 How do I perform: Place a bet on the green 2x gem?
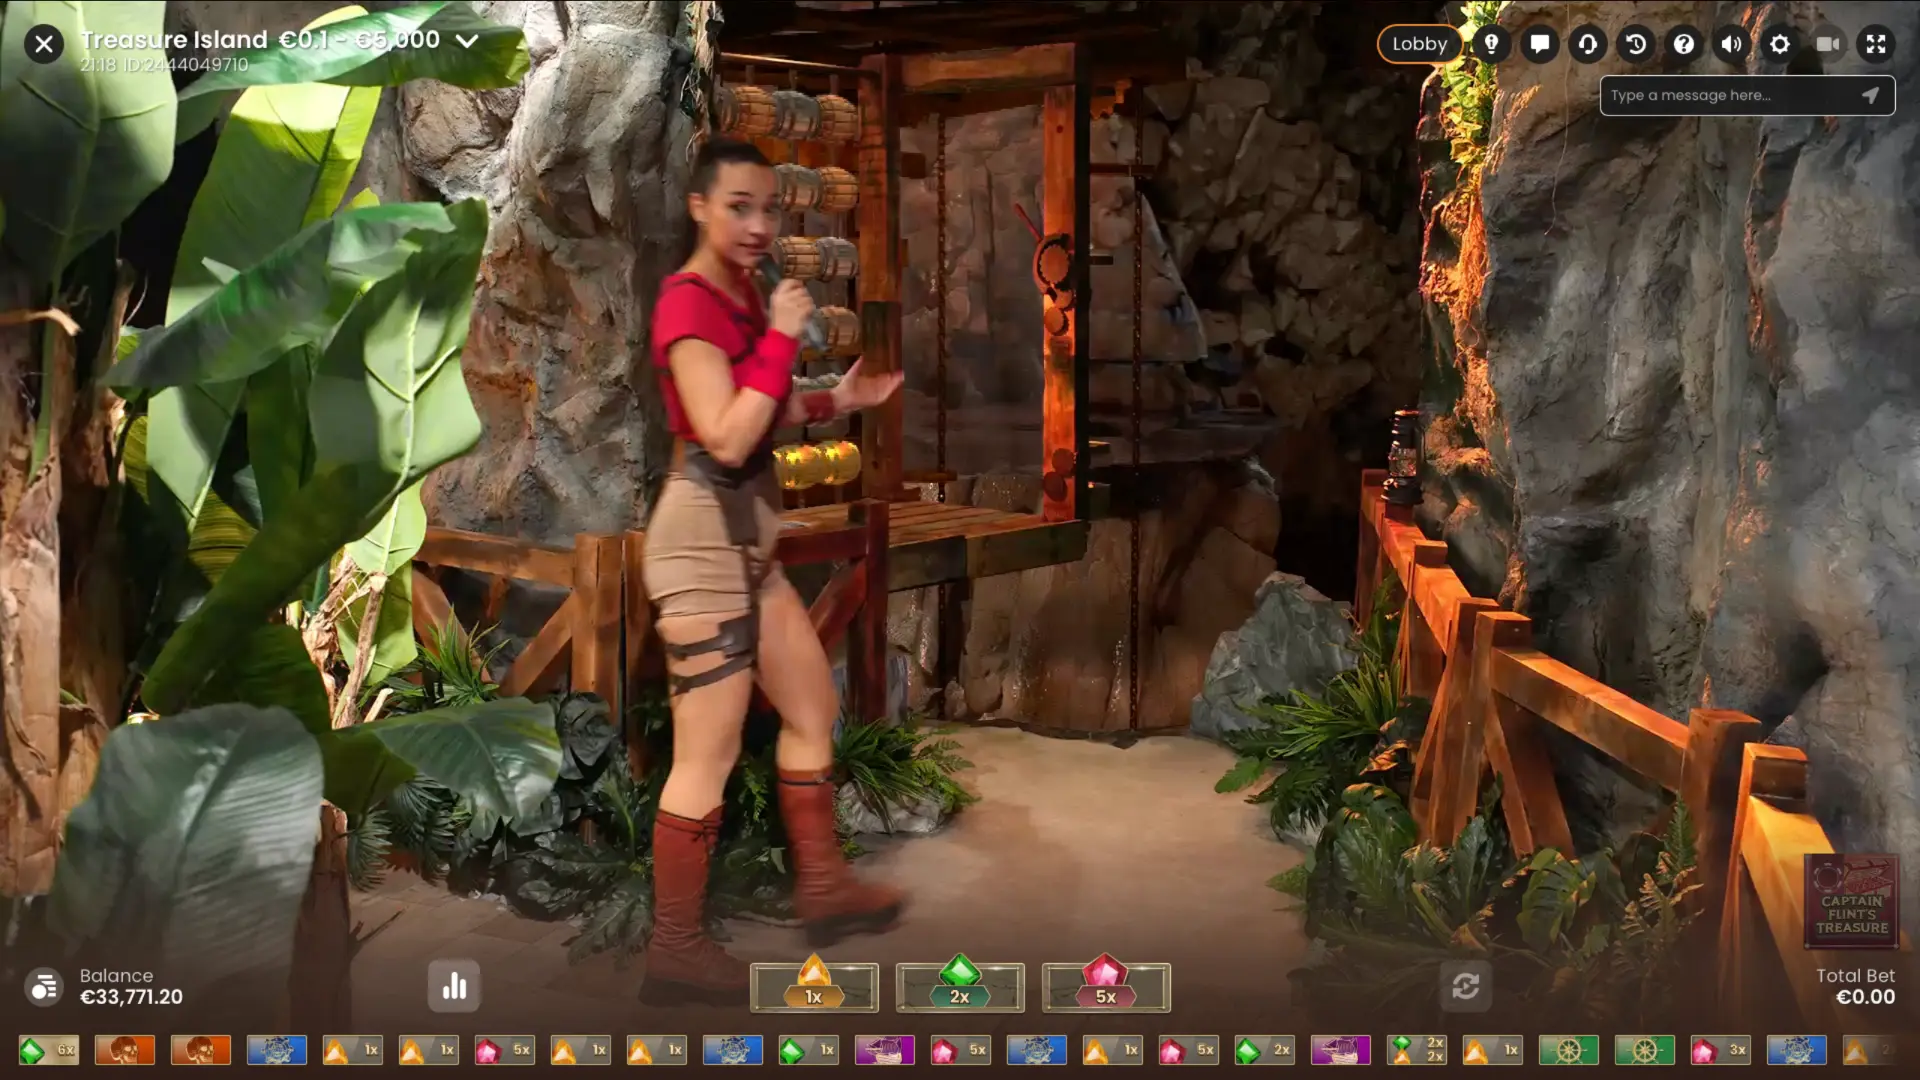pos(960,985)
